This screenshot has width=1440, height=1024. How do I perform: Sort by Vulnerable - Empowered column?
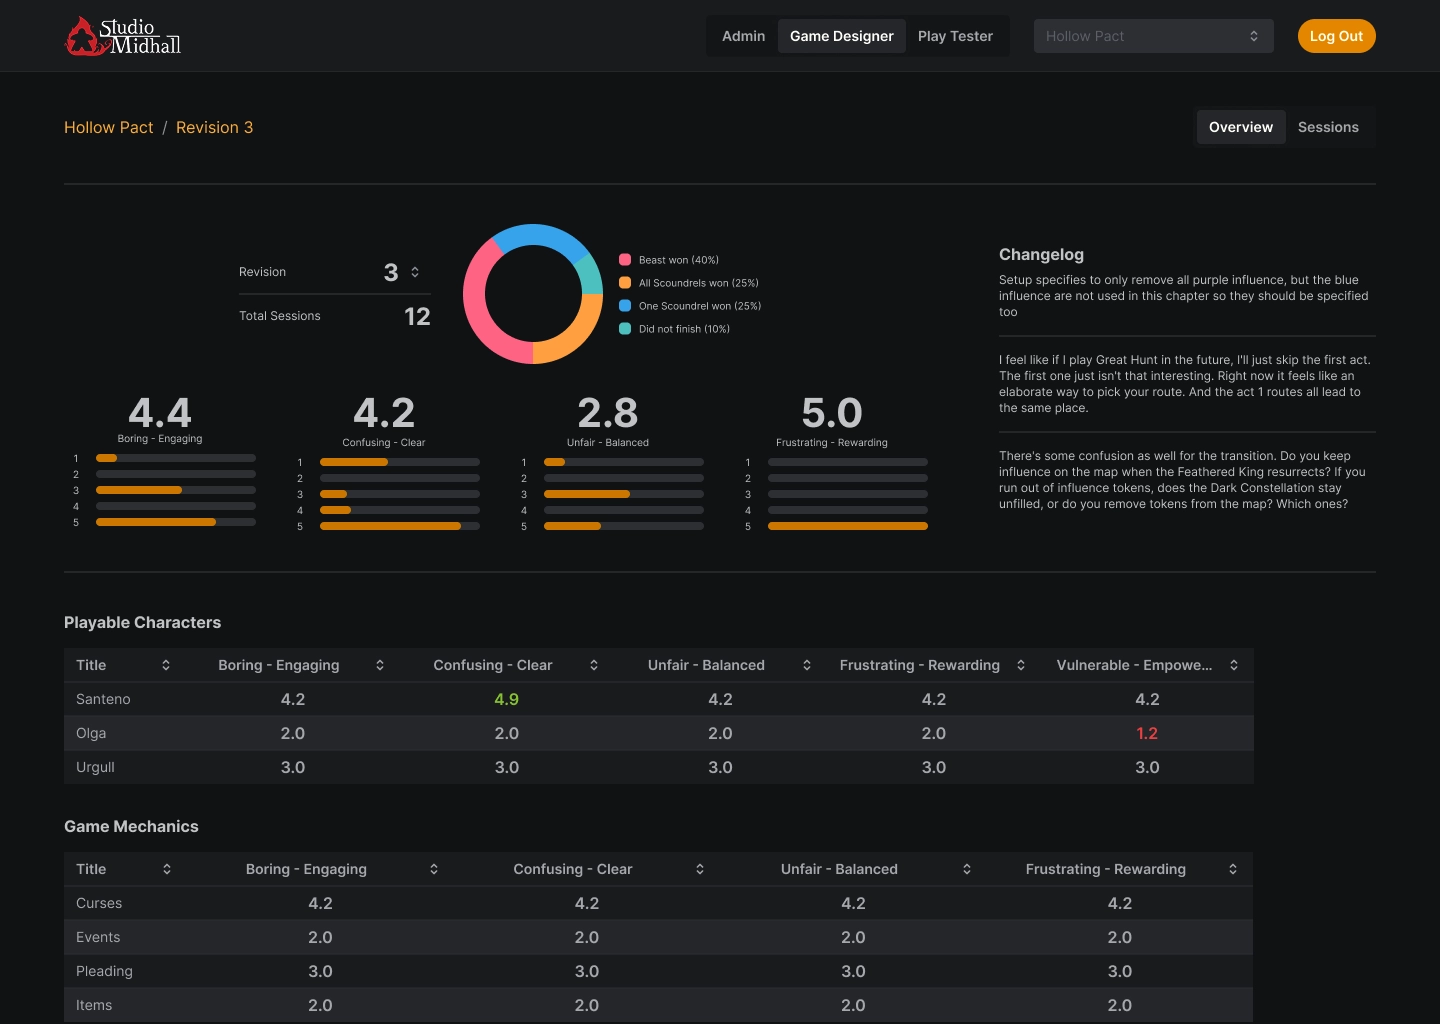1233,665
